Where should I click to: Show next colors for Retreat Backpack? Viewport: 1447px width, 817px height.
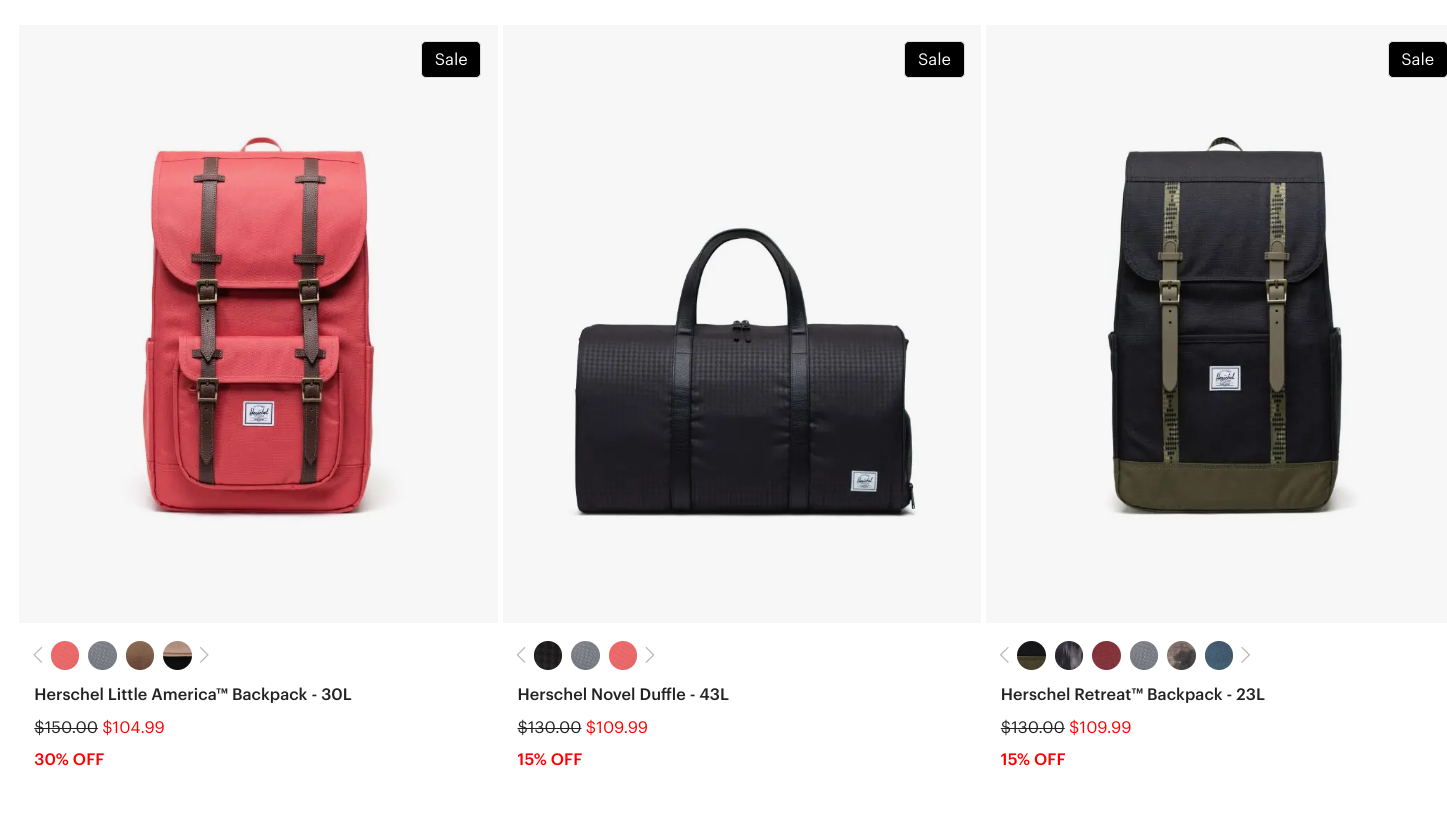1246,655
